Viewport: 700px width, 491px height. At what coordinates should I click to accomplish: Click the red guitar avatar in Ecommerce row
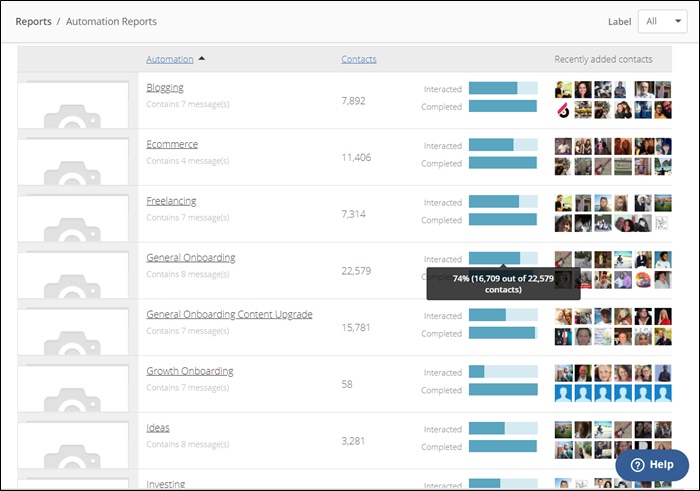pyautogui.click(x=603, y=166)
